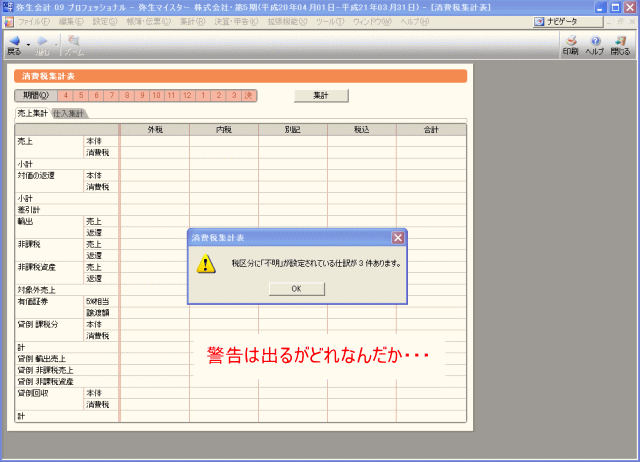
Task: Select month 6 in period bar
Action: point(96,96)
